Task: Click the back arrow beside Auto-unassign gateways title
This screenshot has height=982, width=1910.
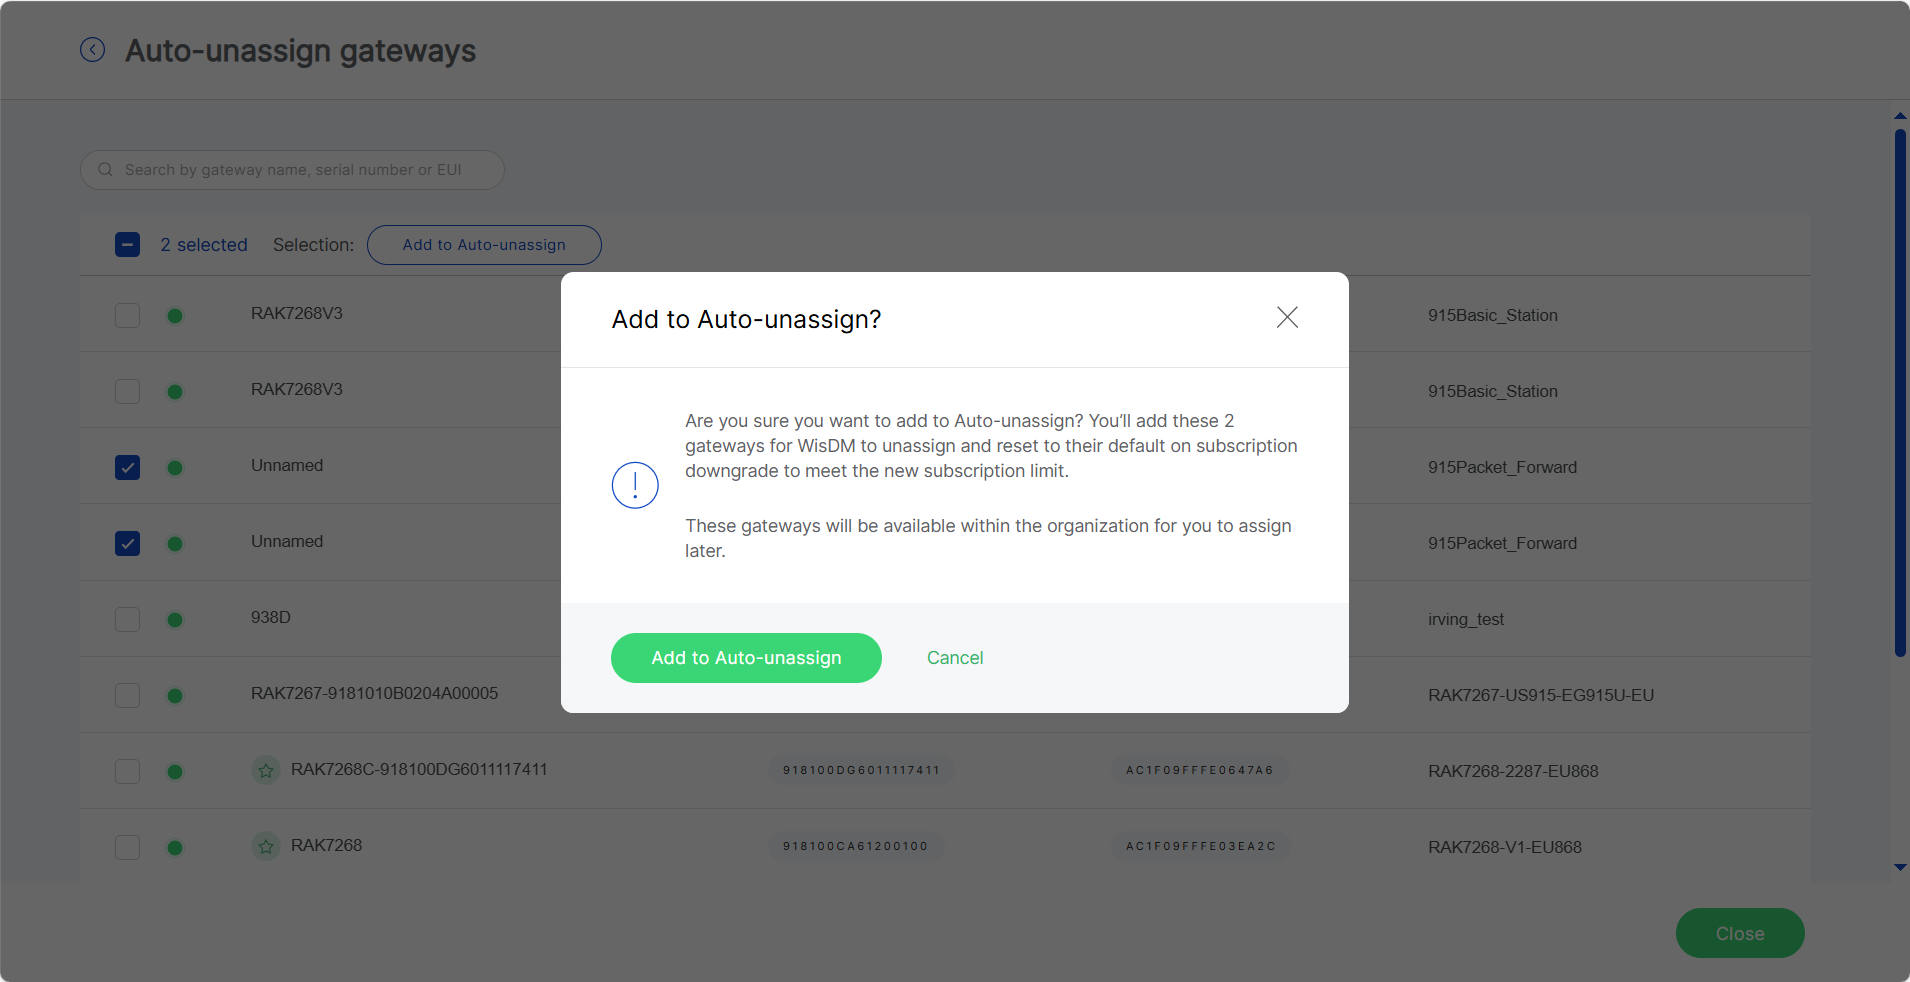Action: click(x=91, y=50)
